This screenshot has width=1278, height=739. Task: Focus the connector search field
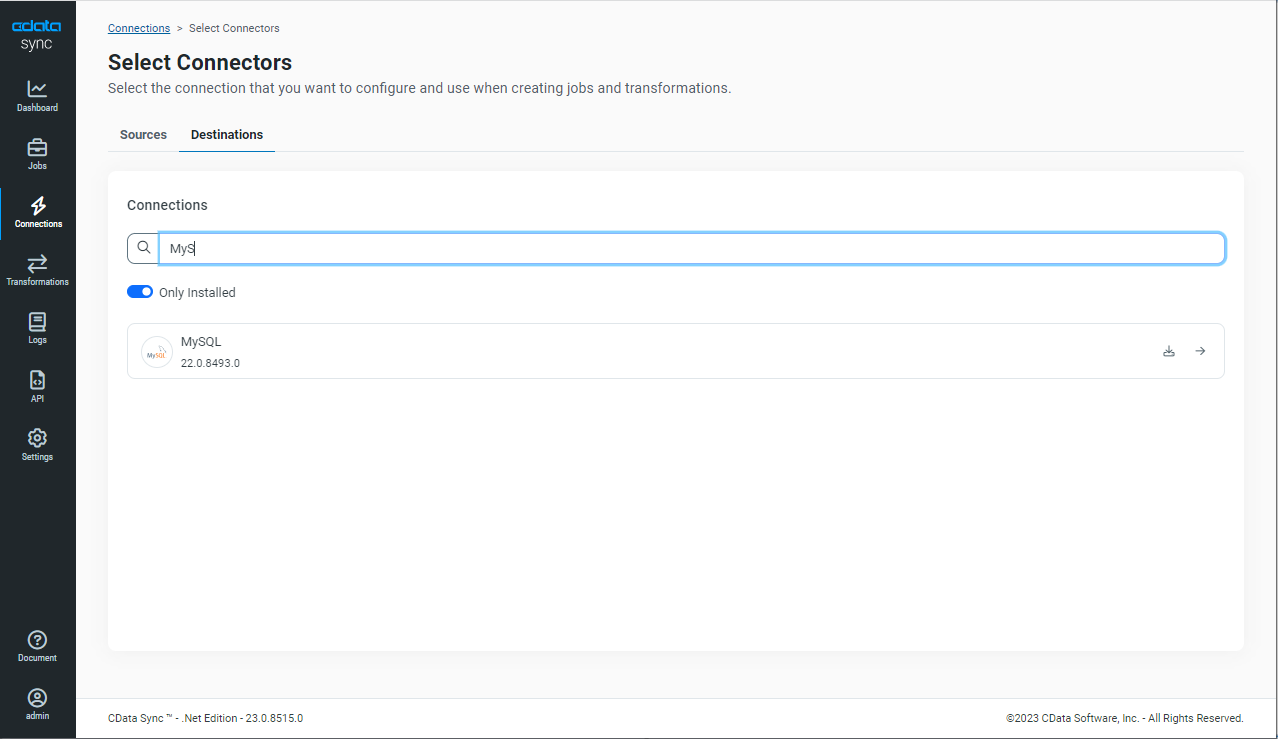tap(690, 249)
